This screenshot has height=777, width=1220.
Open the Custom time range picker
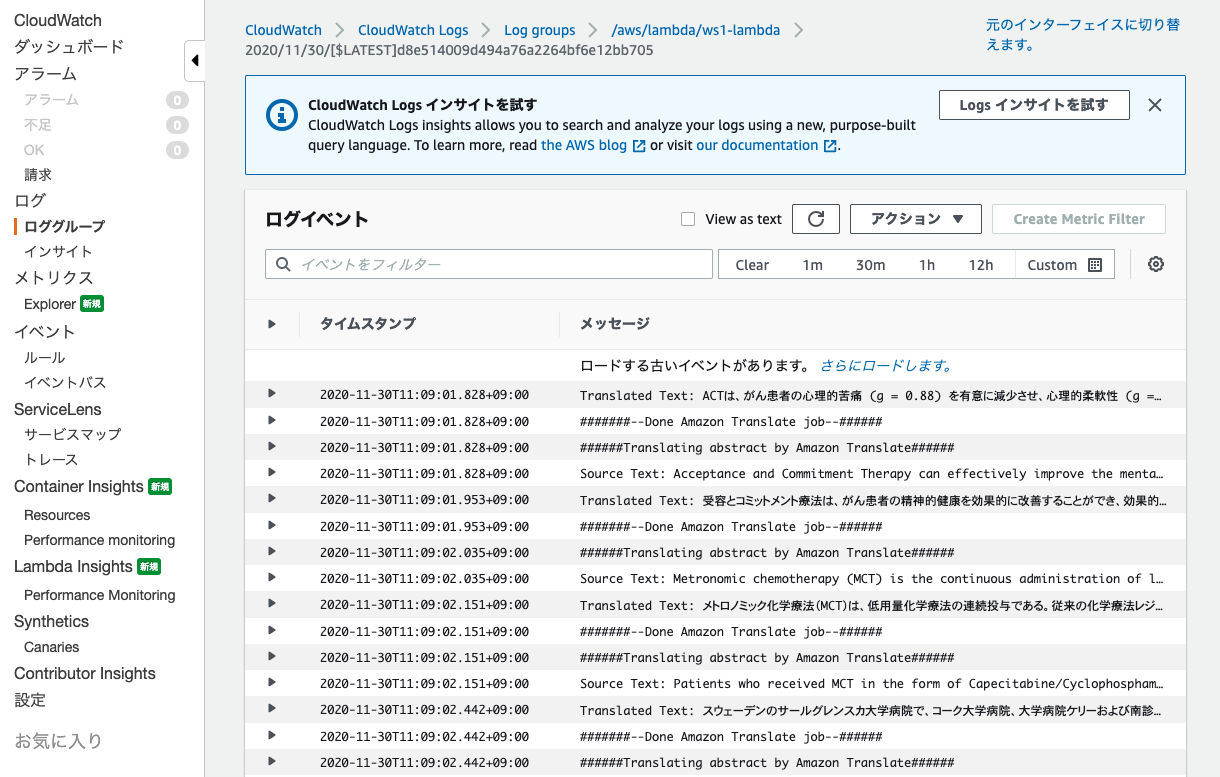click(1064, 265)
